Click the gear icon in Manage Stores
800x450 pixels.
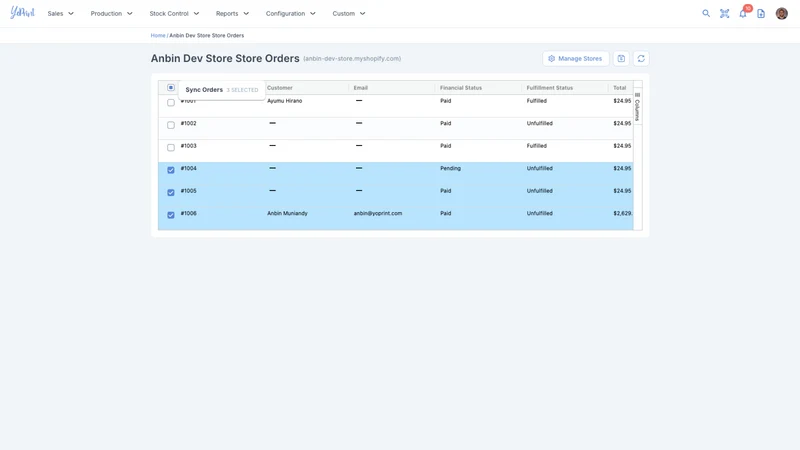tap(552, 59)
